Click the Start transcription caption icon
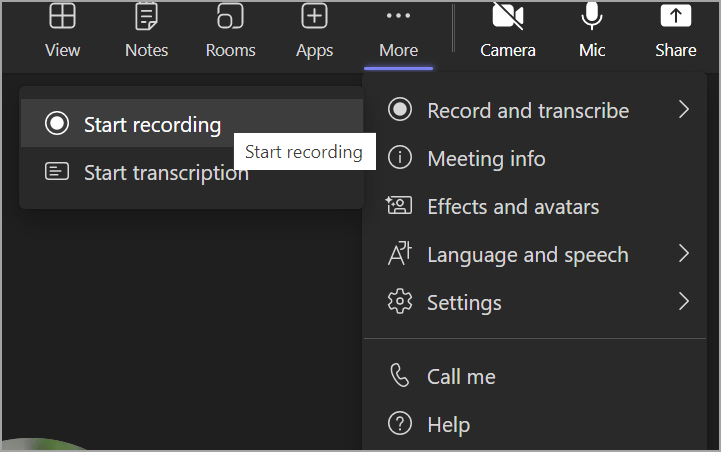The height and width of the screenshot is (452, 721). pos(58,172)
